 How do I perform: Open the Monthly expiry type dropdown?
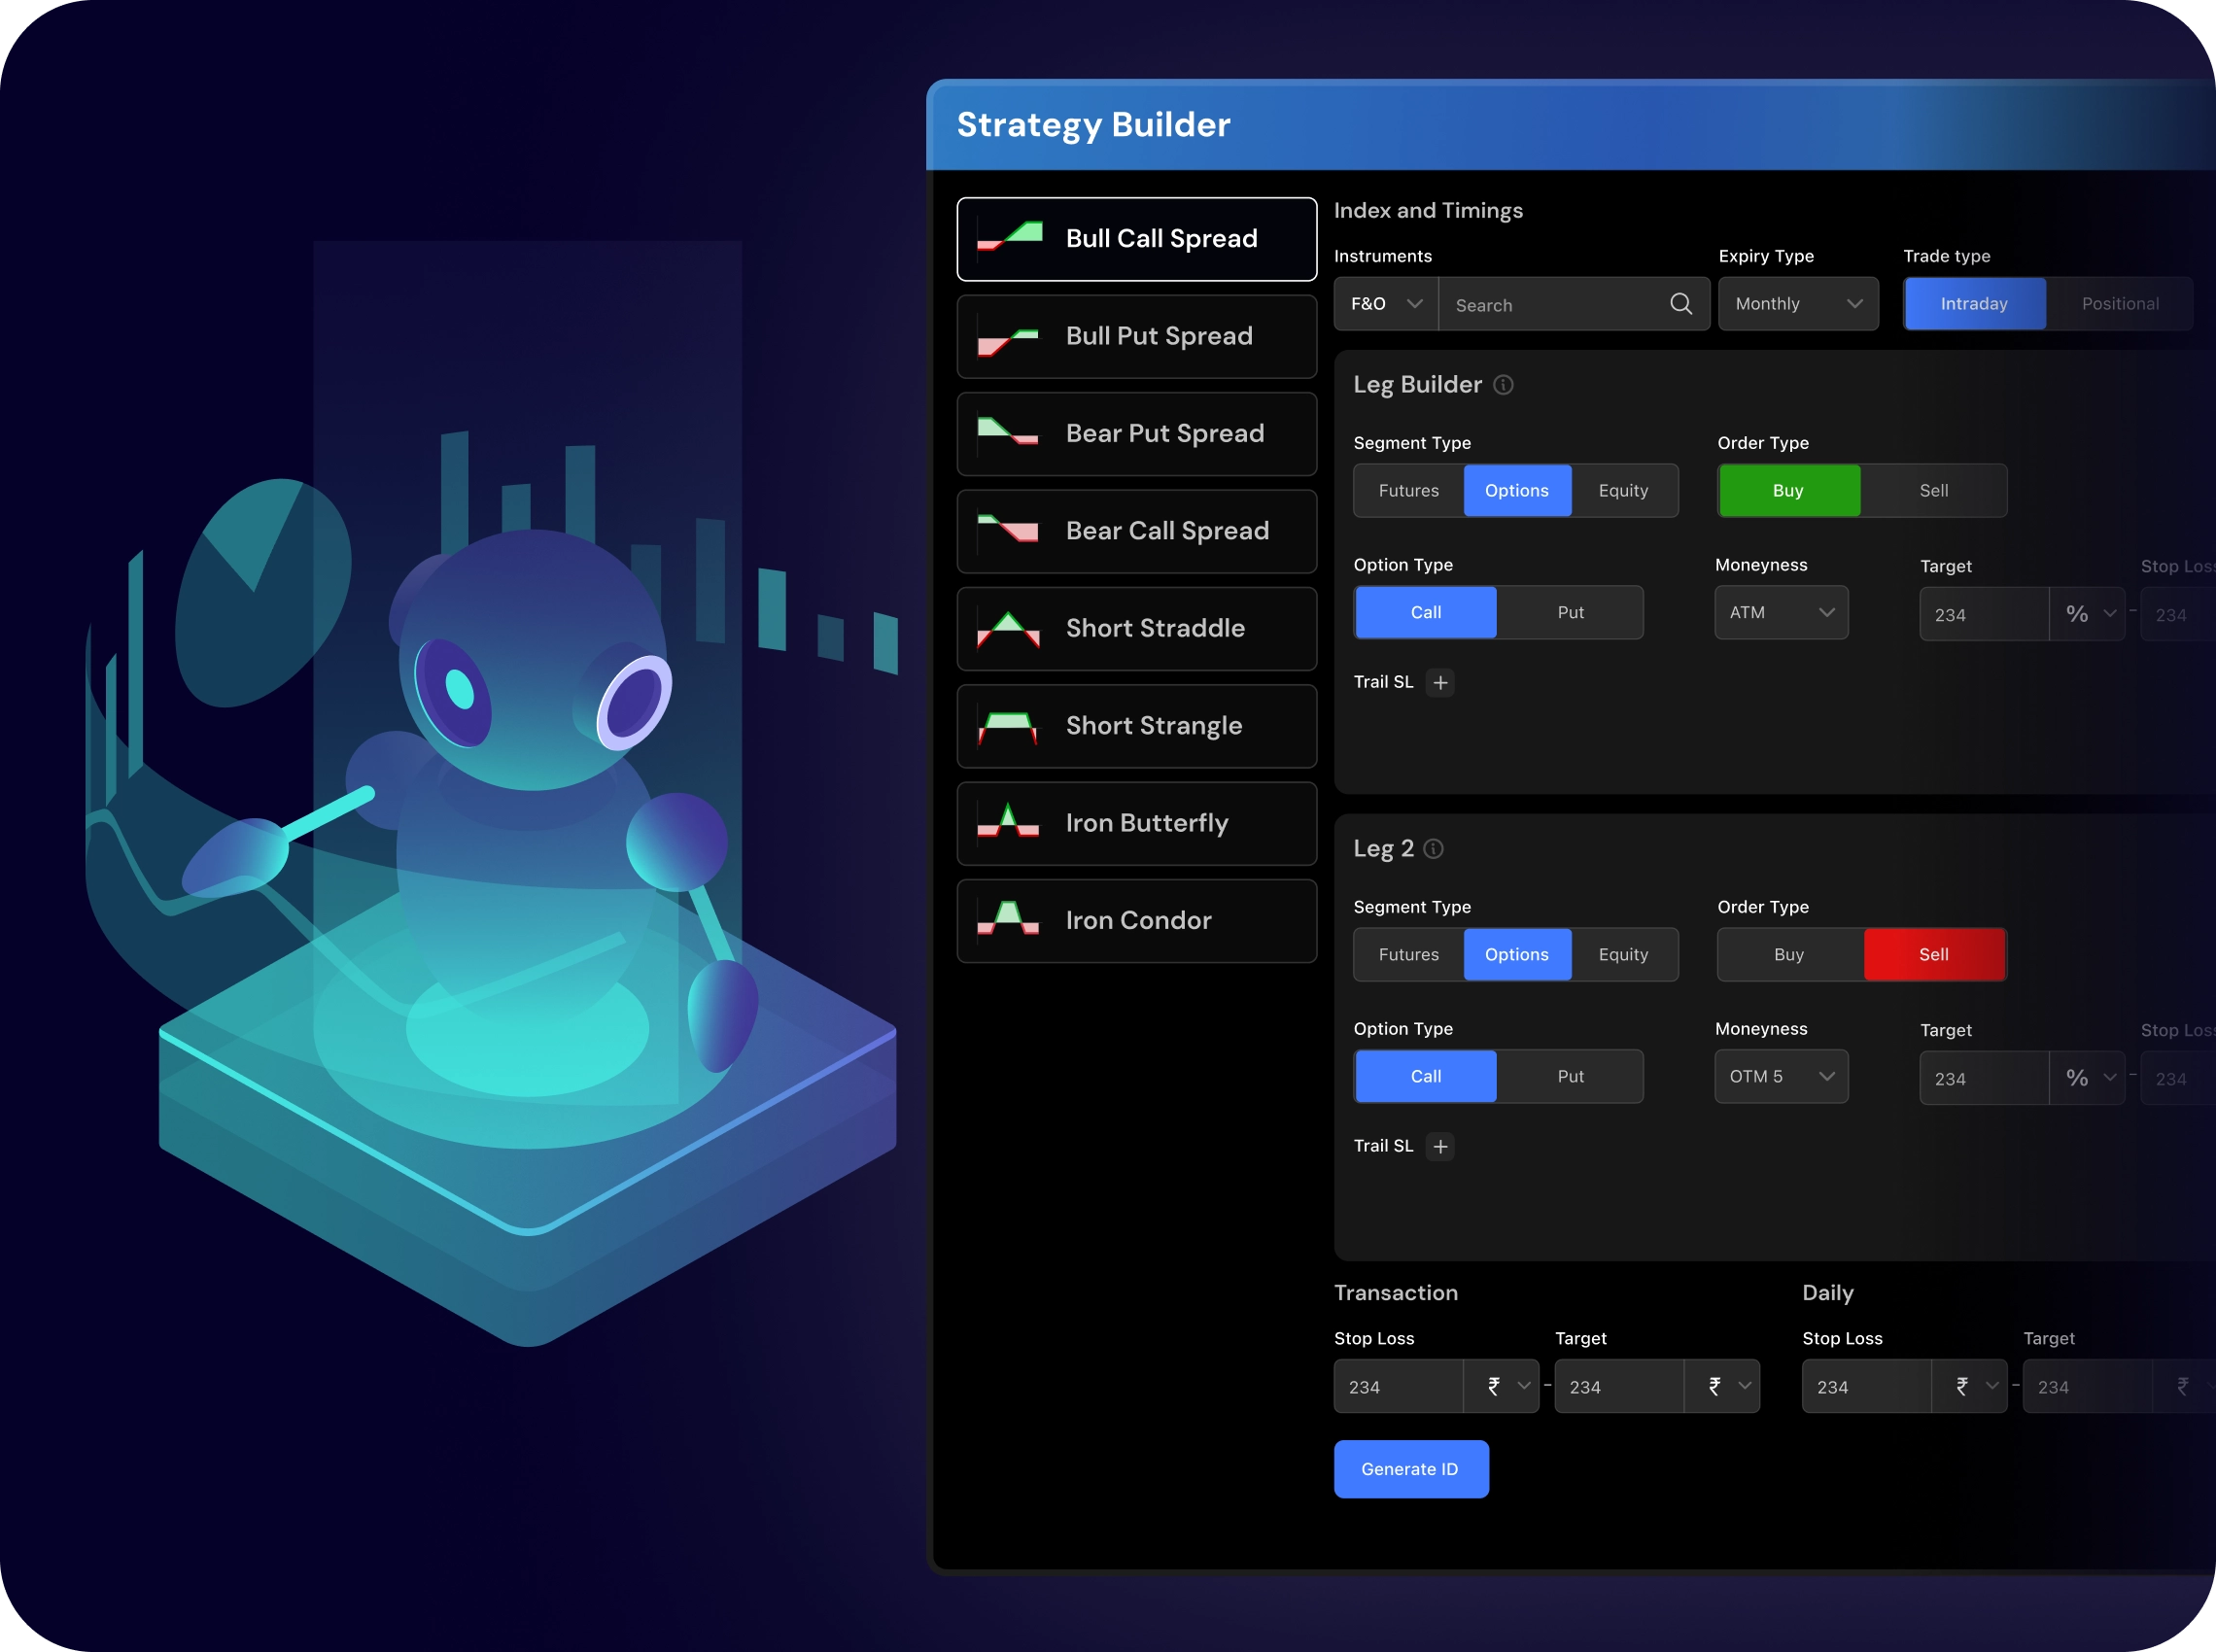click(x=1798, y=304)
